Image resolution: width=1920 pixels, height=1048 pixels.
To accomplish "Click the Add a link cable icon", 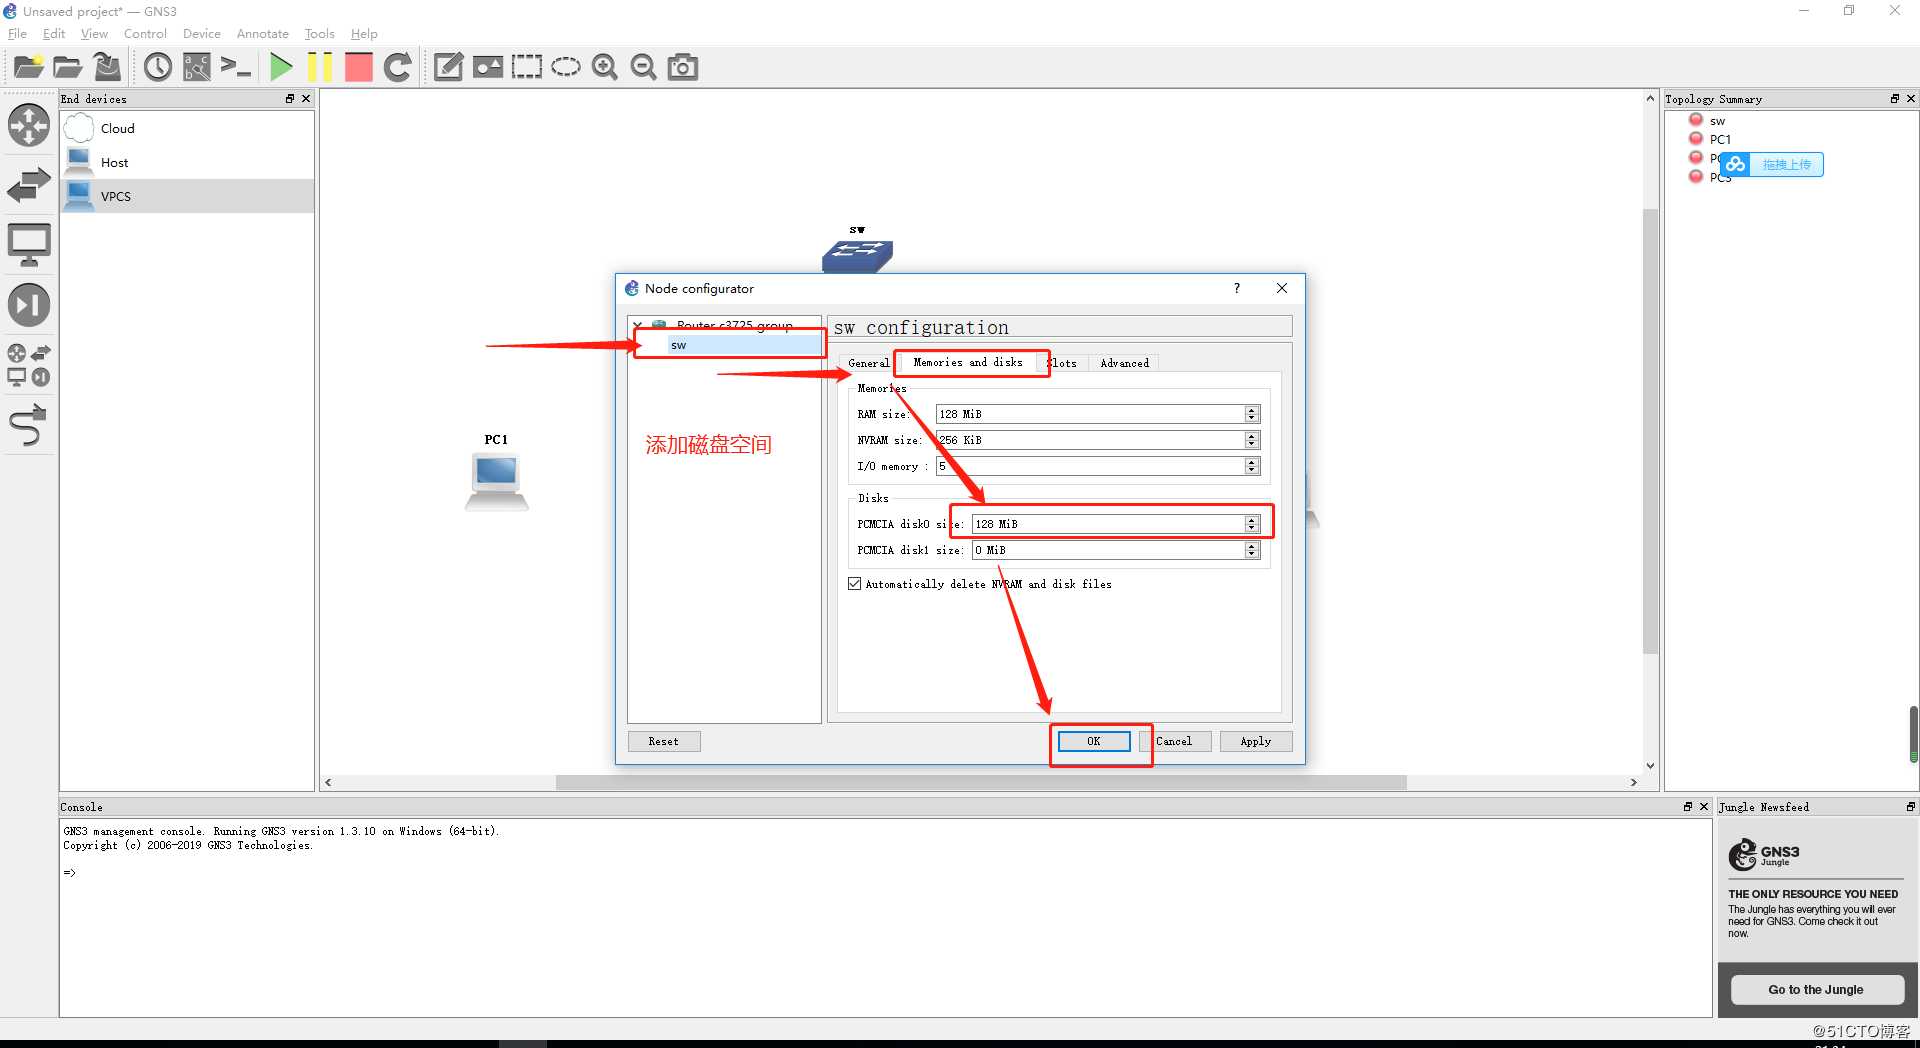I will point(29,425).
